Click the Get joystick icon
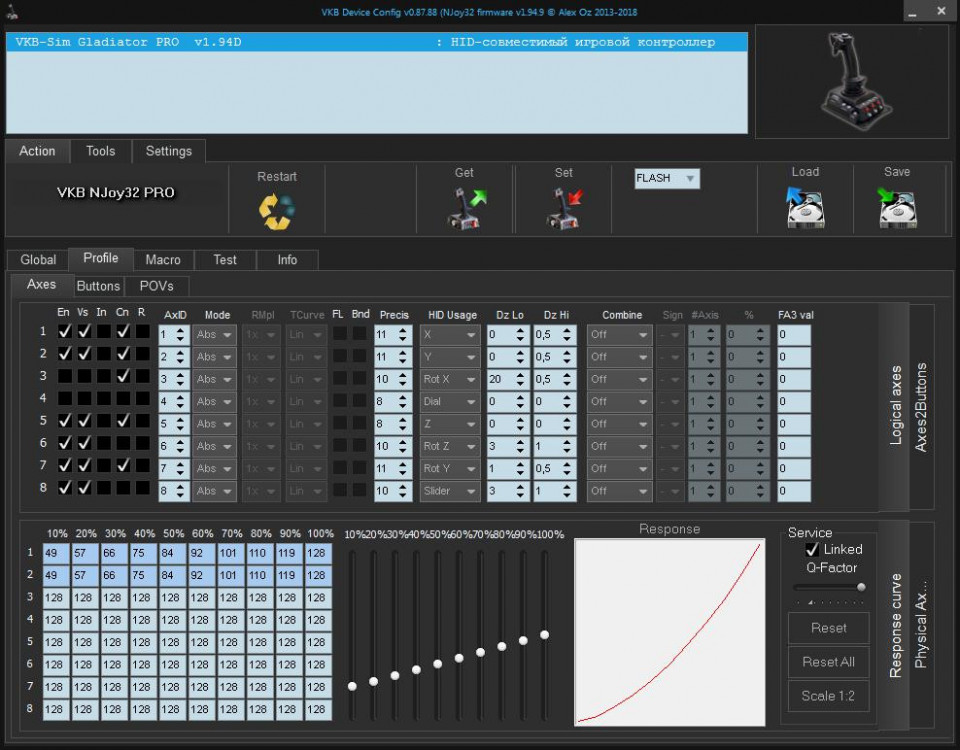This screenshot has width=960, height=750. pyautogui.click(x=467, y=209)
